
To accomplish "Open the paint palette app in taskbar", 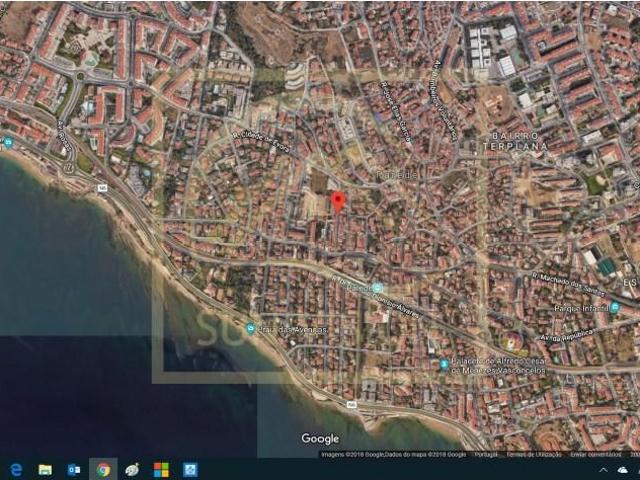I will coord(132,469).
